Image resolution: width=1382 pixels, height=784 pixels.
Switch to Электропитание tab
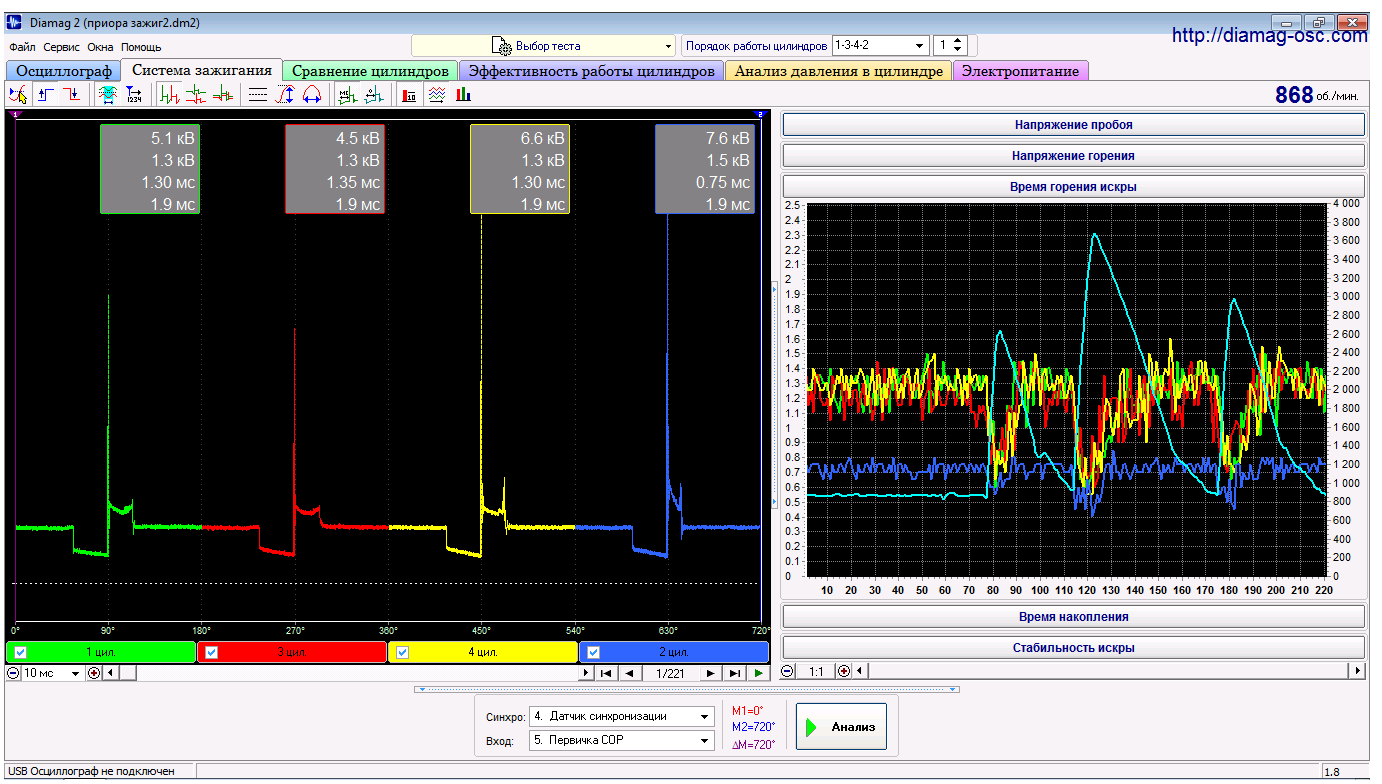click(1020, 71)
